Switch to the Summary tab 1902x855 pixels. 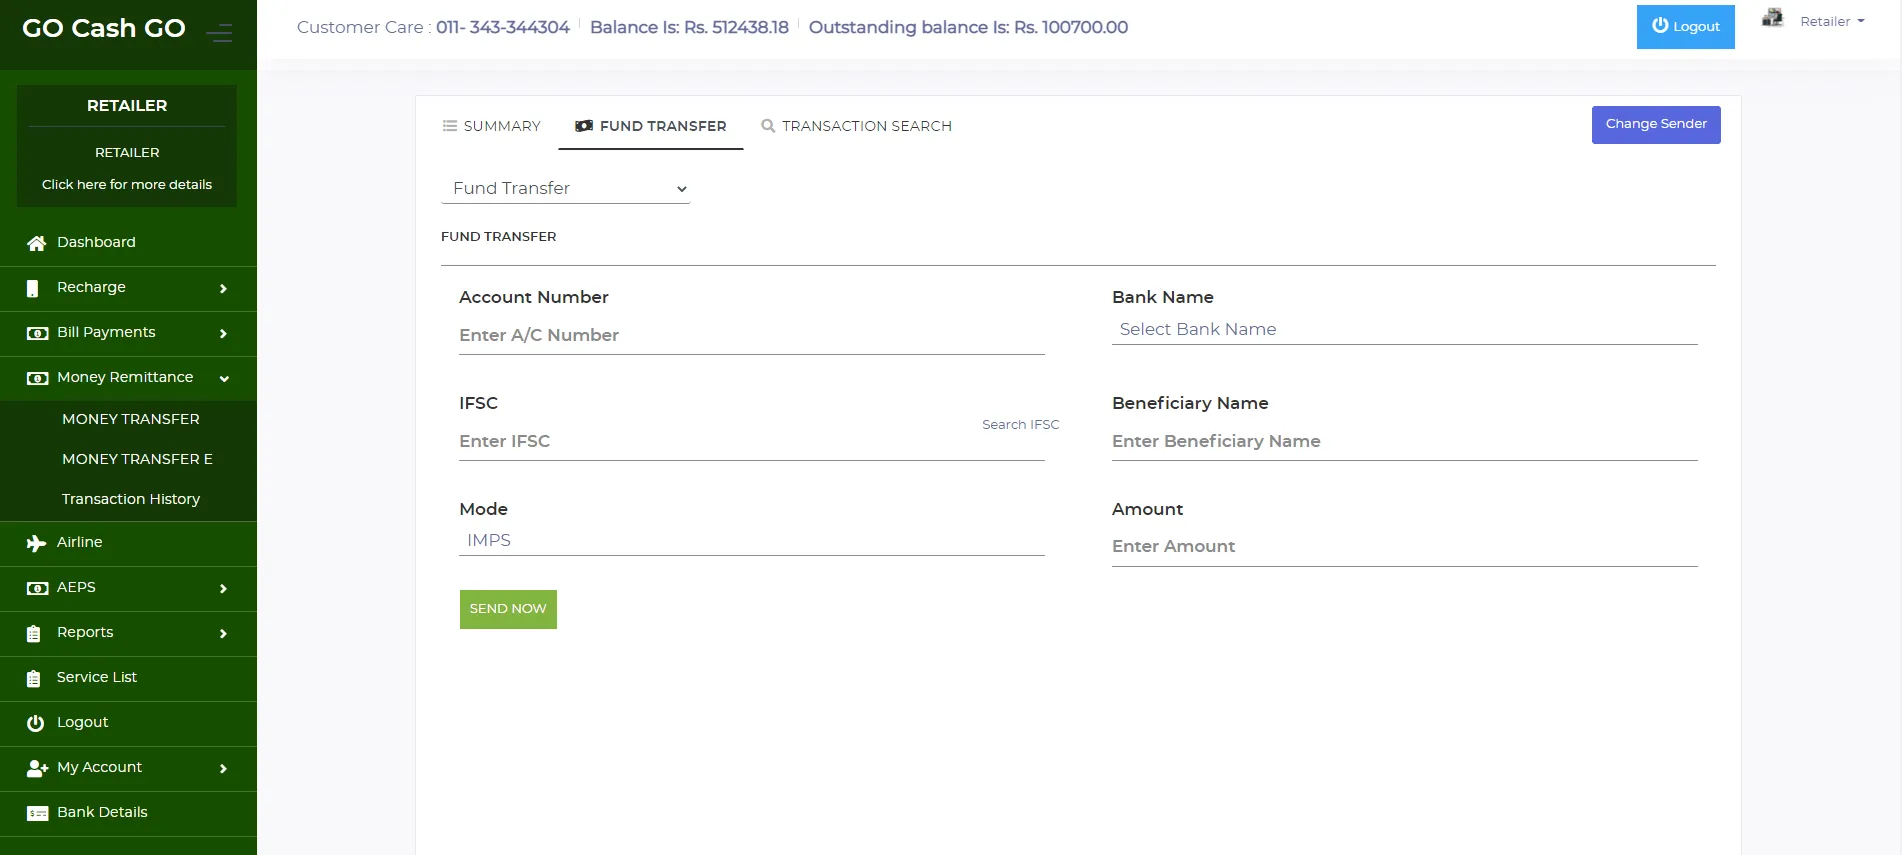click(491, 126)
